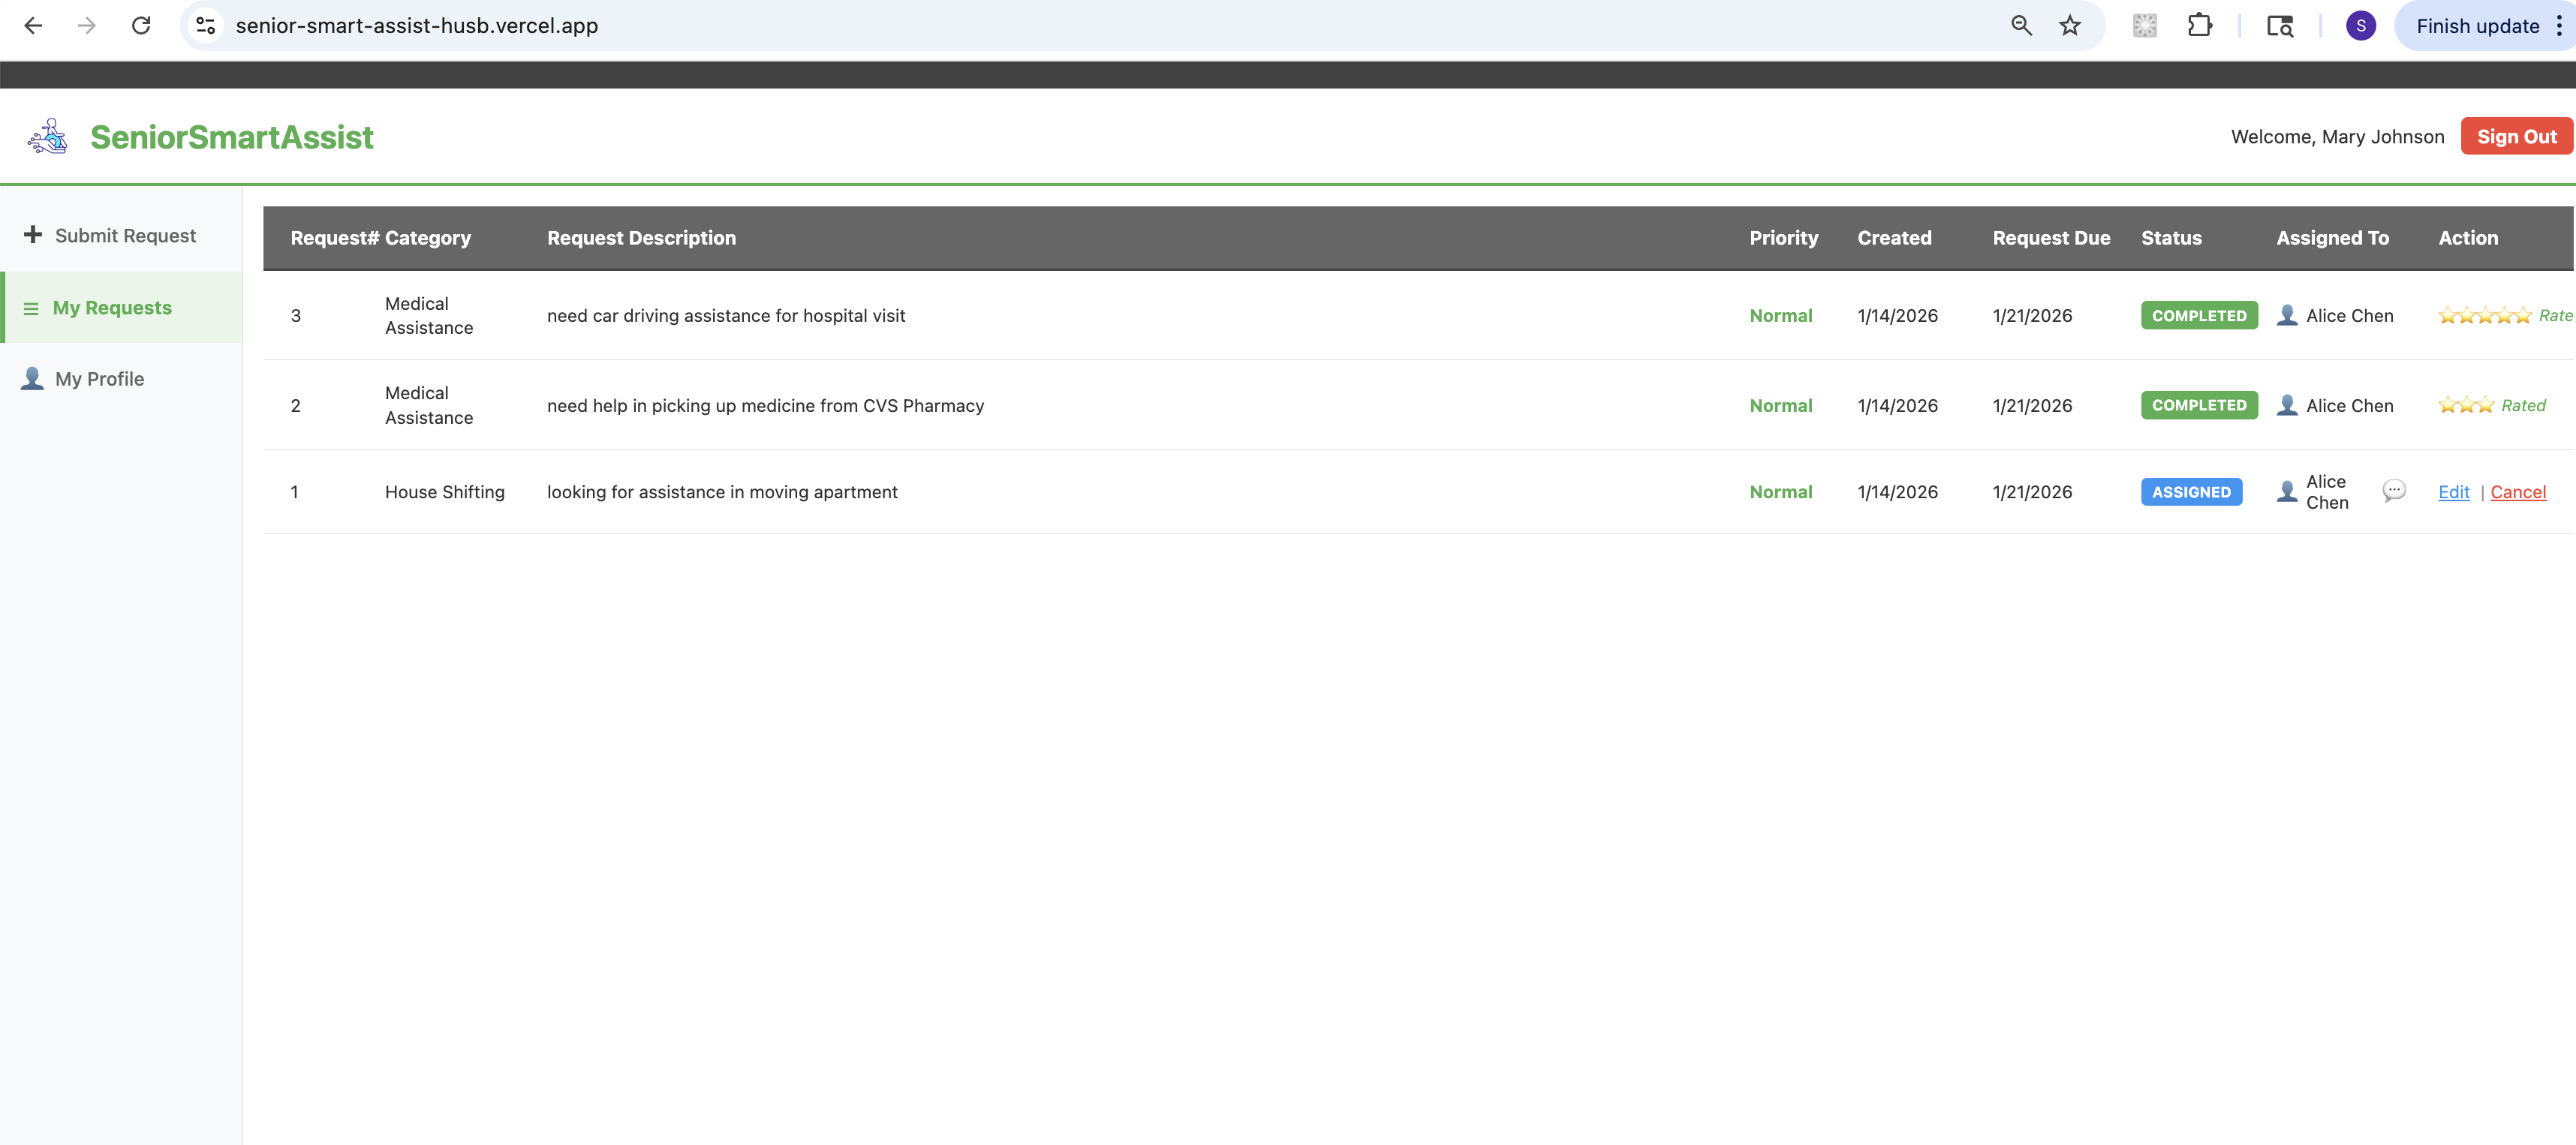Reload the page using the refresh icon

pyautogui.click(x=141, y=26)
